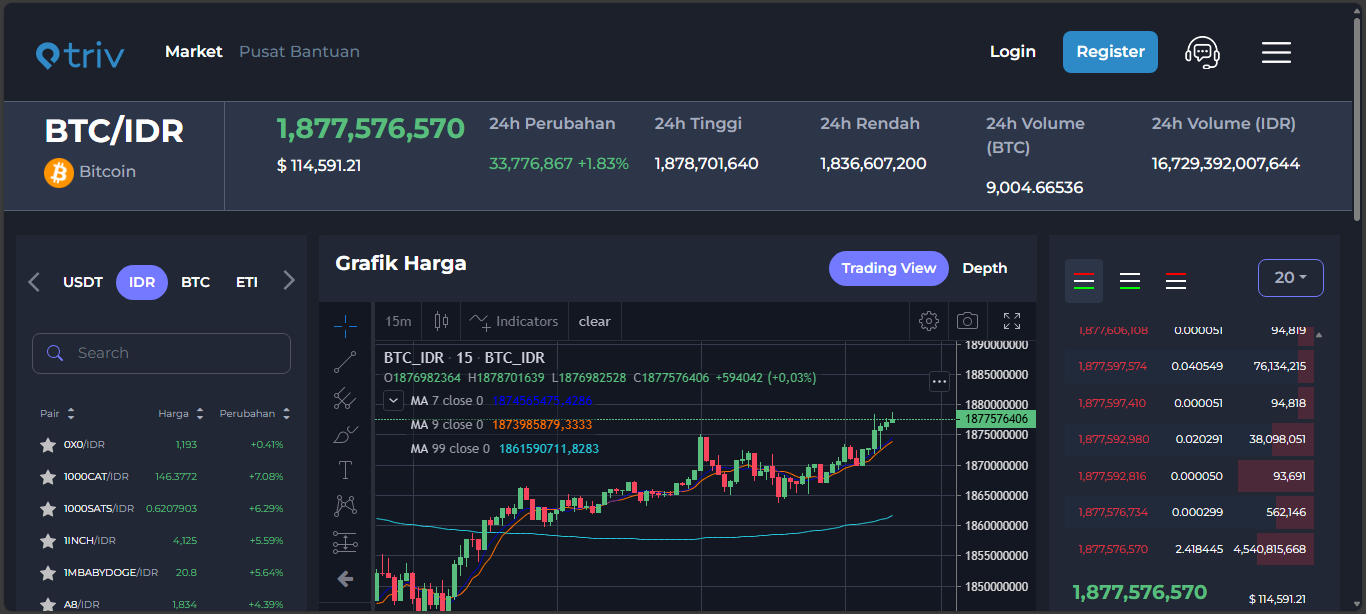This screenshot has width=1366, height=614.
Task: Open the order book depth 20 dropdown
Action: click(x=1290, y=278)
